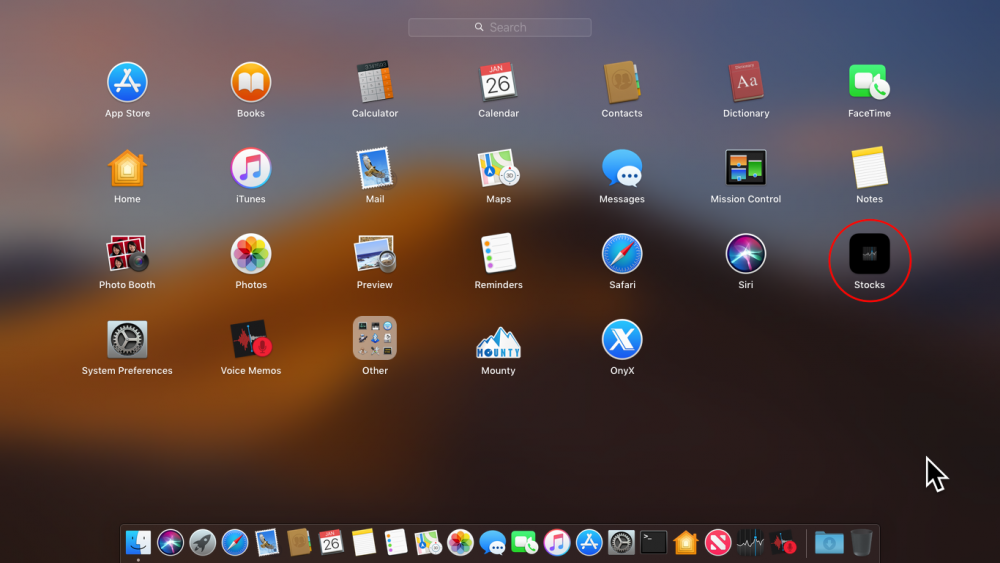Open Mail from the Launchpad grid
1000x563 pixels.
coord(374,168)
